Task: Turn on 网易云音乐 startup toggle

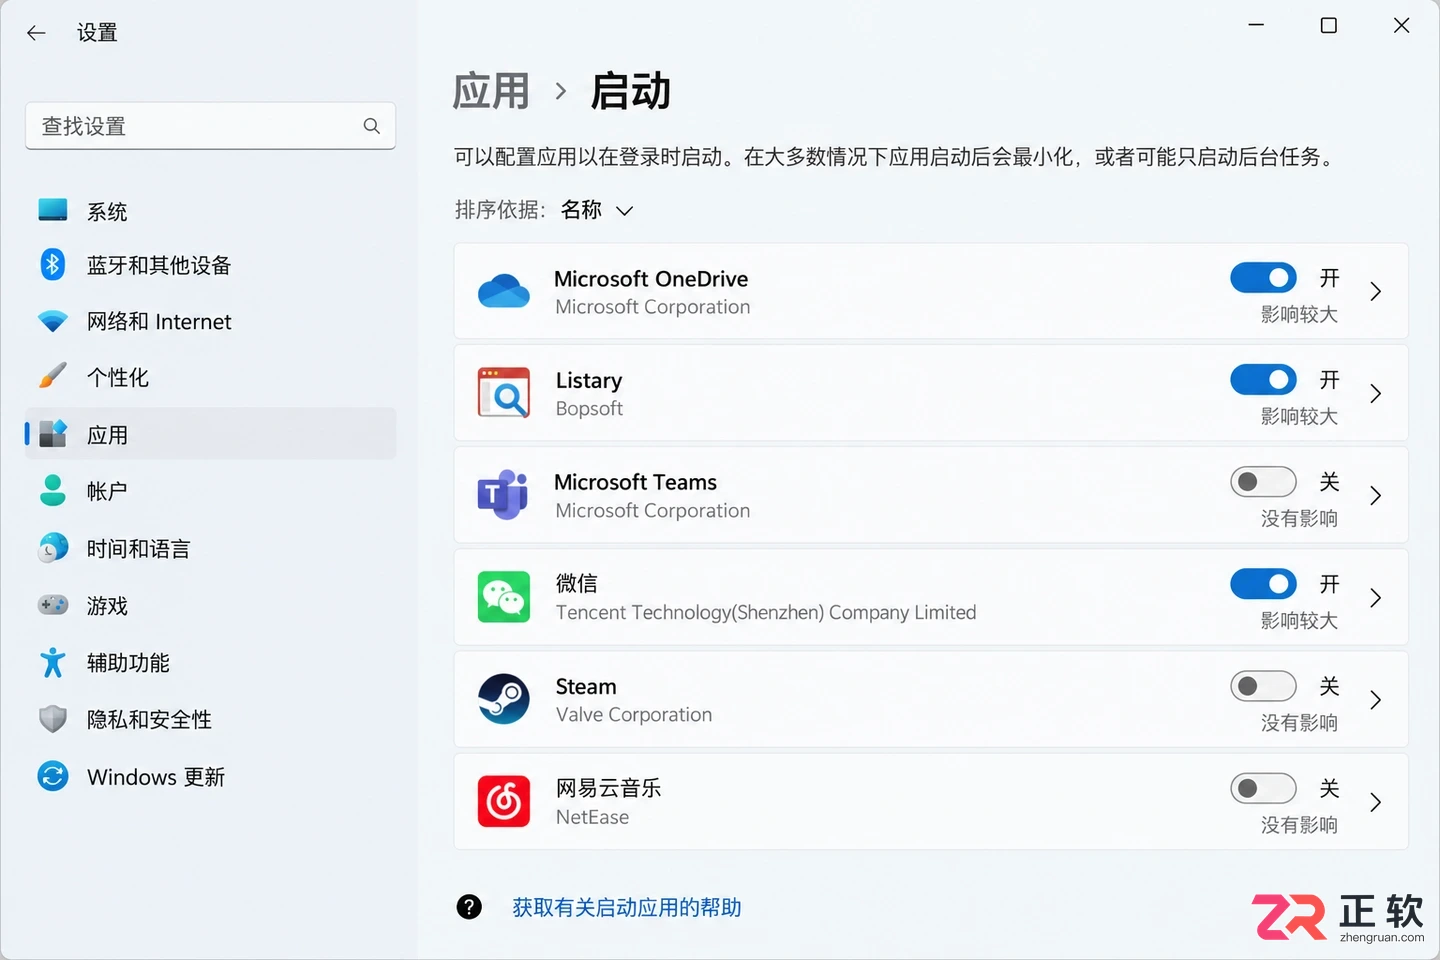Action: 1263,788
